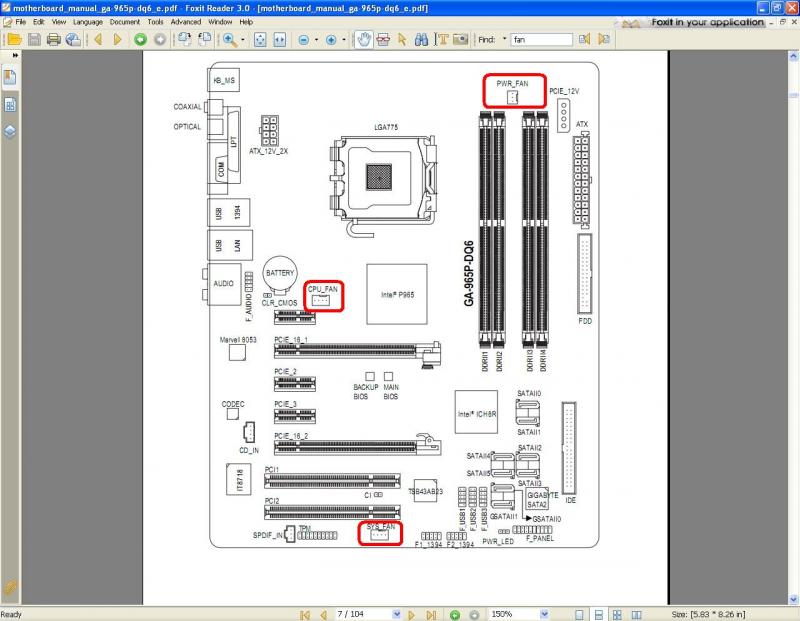Open the Layers panel in sidebar
This screenshot has height=621, width=800.
point(10,131)
